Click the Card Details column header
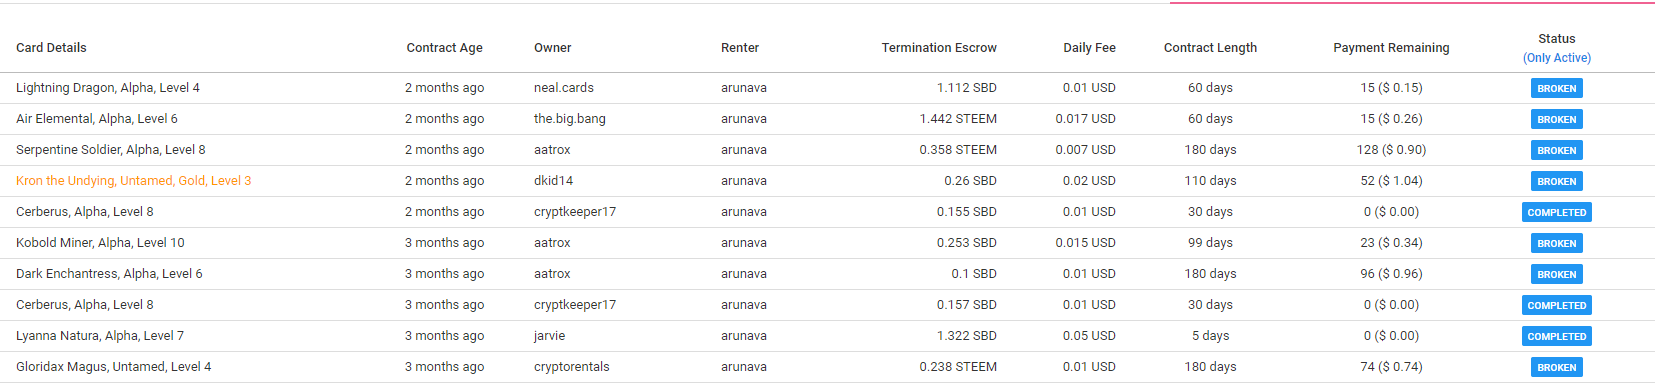 click(x=51, y=48)
